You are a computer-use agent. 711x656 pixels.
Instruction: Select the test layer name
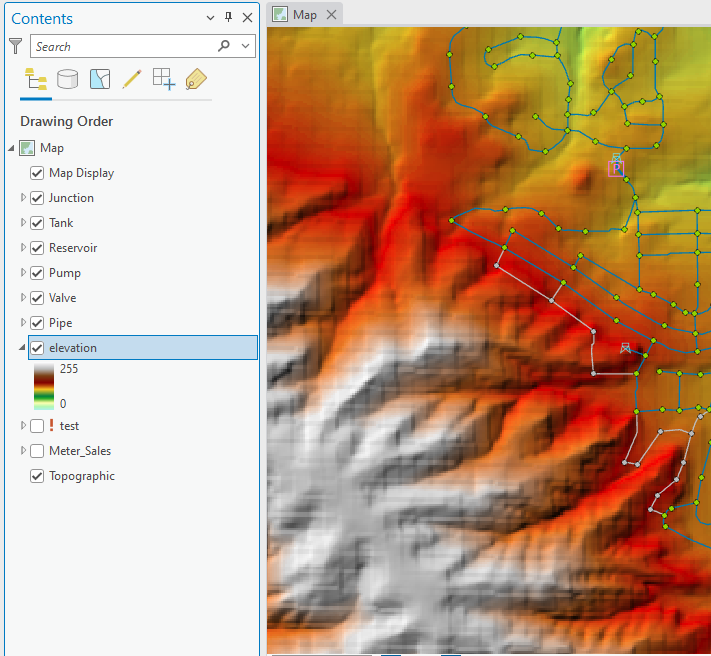point(69,426)
